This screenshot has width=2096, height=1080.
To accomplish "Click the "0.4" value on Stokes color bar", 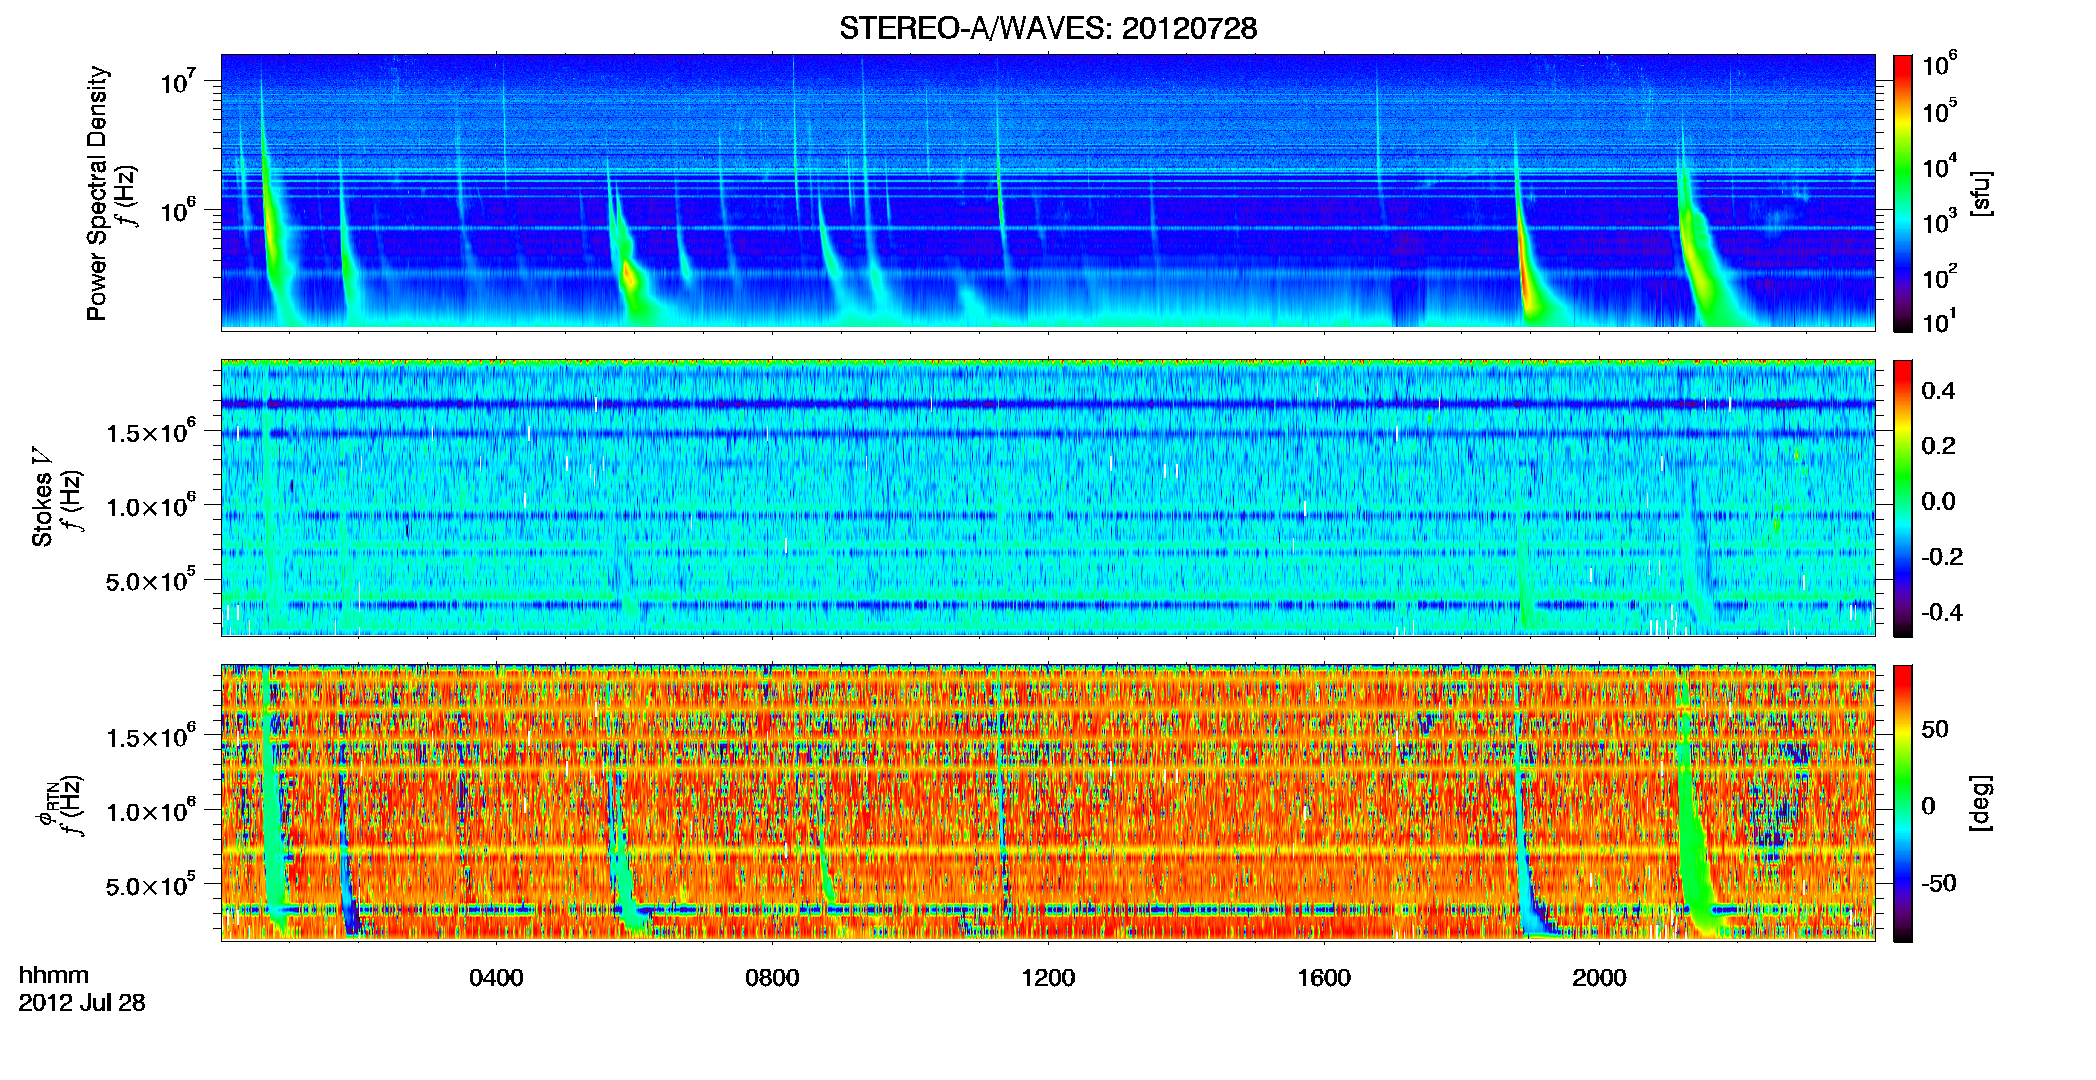I will (x=1938, y=391).
